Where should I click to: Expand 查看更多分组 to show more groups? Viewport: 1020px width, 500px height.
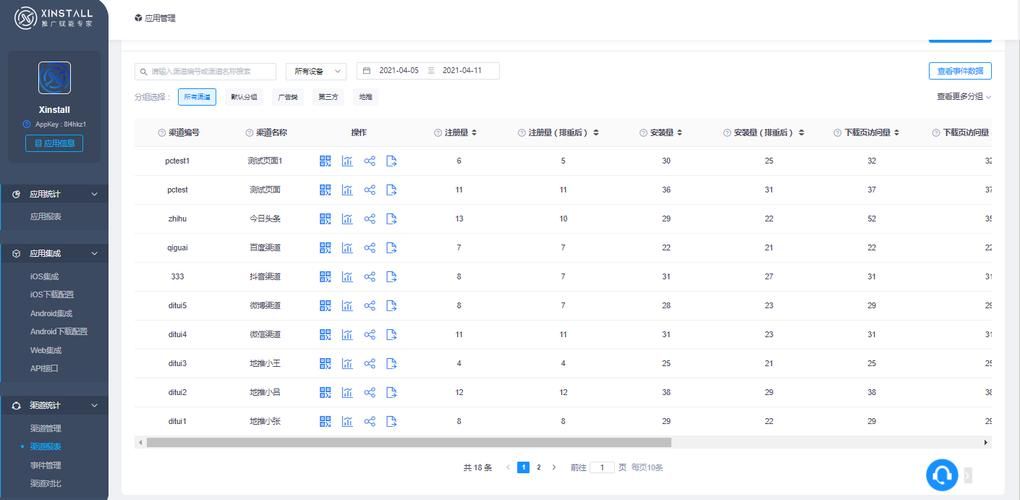(x=964, y=97)
